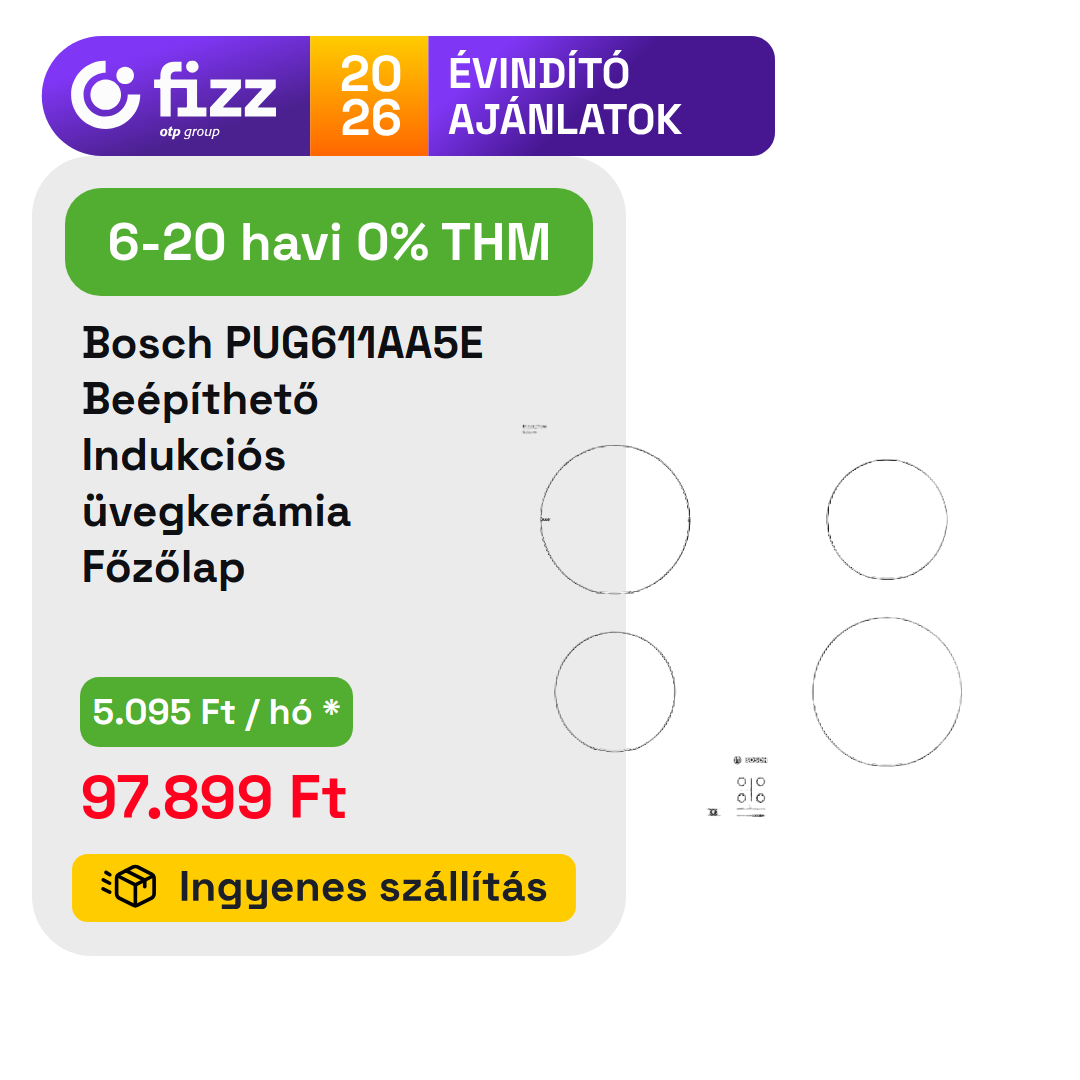Click the green 6-20 havi 0% THM banner

coord(329,242)
